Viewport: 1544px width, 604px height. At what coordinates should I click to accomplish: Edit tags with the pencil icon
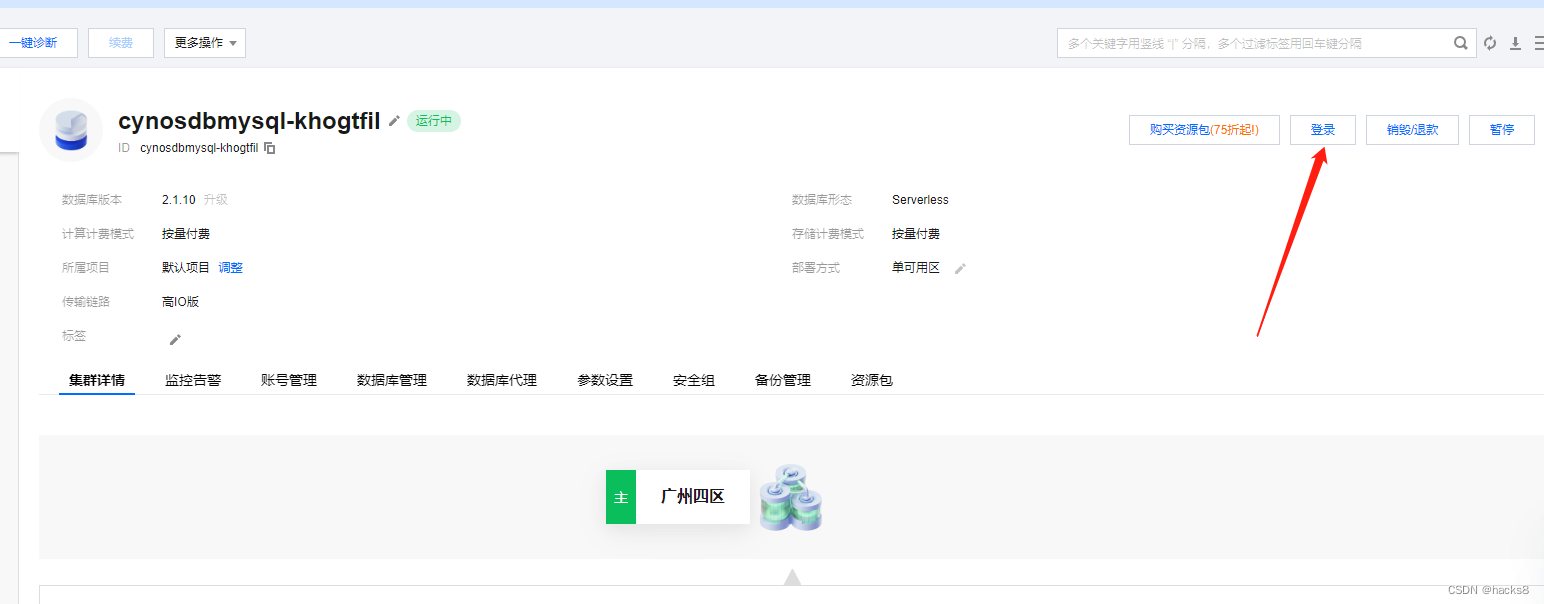point(175,339)
